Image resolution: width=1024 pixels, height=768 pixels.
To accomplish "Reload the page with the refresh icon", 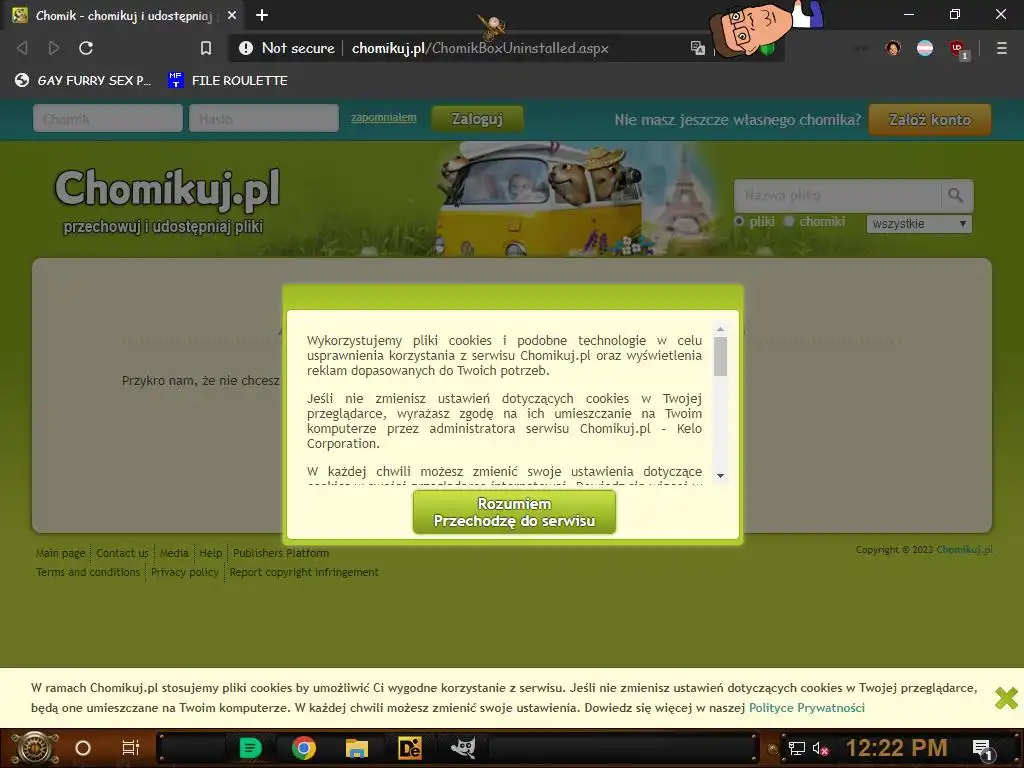I will (86, 48).
